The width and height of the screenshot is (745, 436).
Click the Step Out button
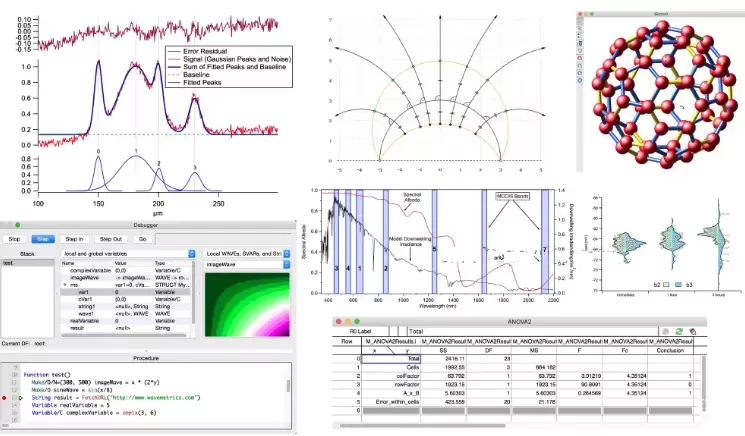coord(111,239)
